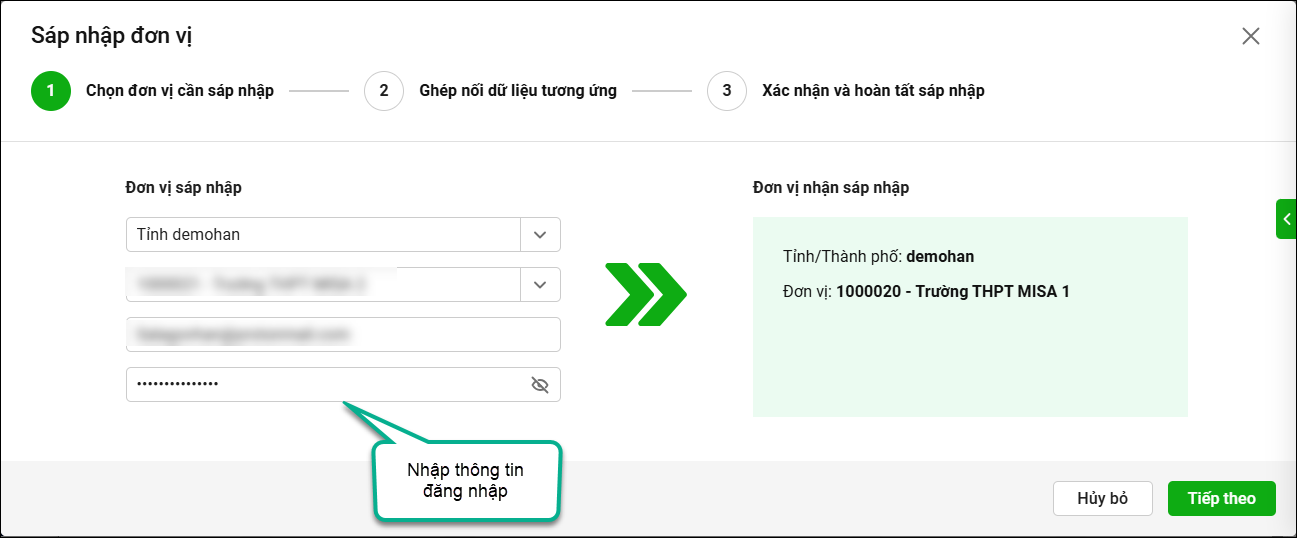Click the 1000020 - Trường THPT MISA 1 text
The height and width of the screenshot is (538, 1297).
pos(953,293)
